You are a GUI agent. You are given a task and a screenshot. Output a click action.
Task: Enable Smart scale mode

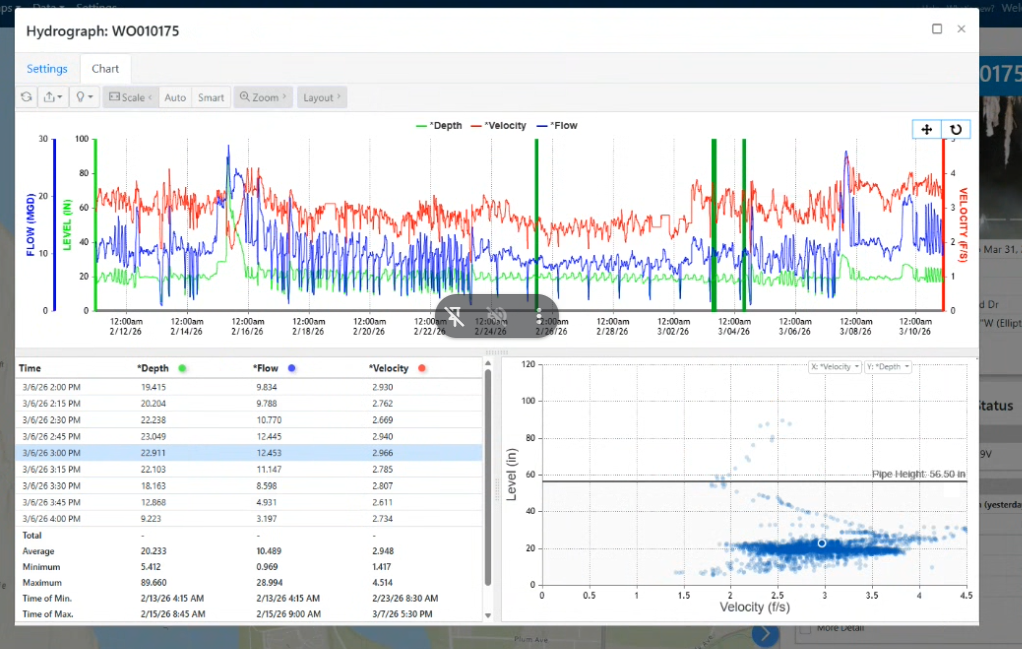click(x=210, y=97)
